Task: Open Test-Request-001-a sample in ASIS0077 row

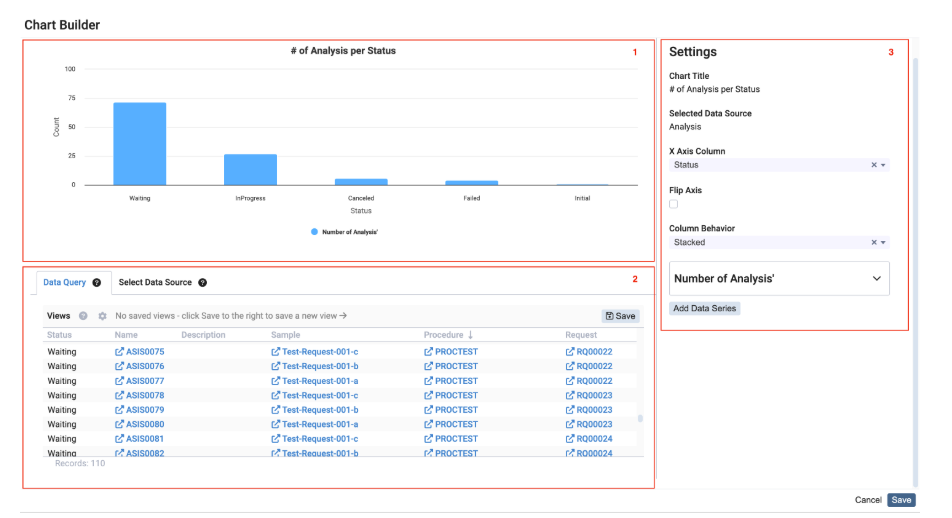Action: click(x=320, y=381)
